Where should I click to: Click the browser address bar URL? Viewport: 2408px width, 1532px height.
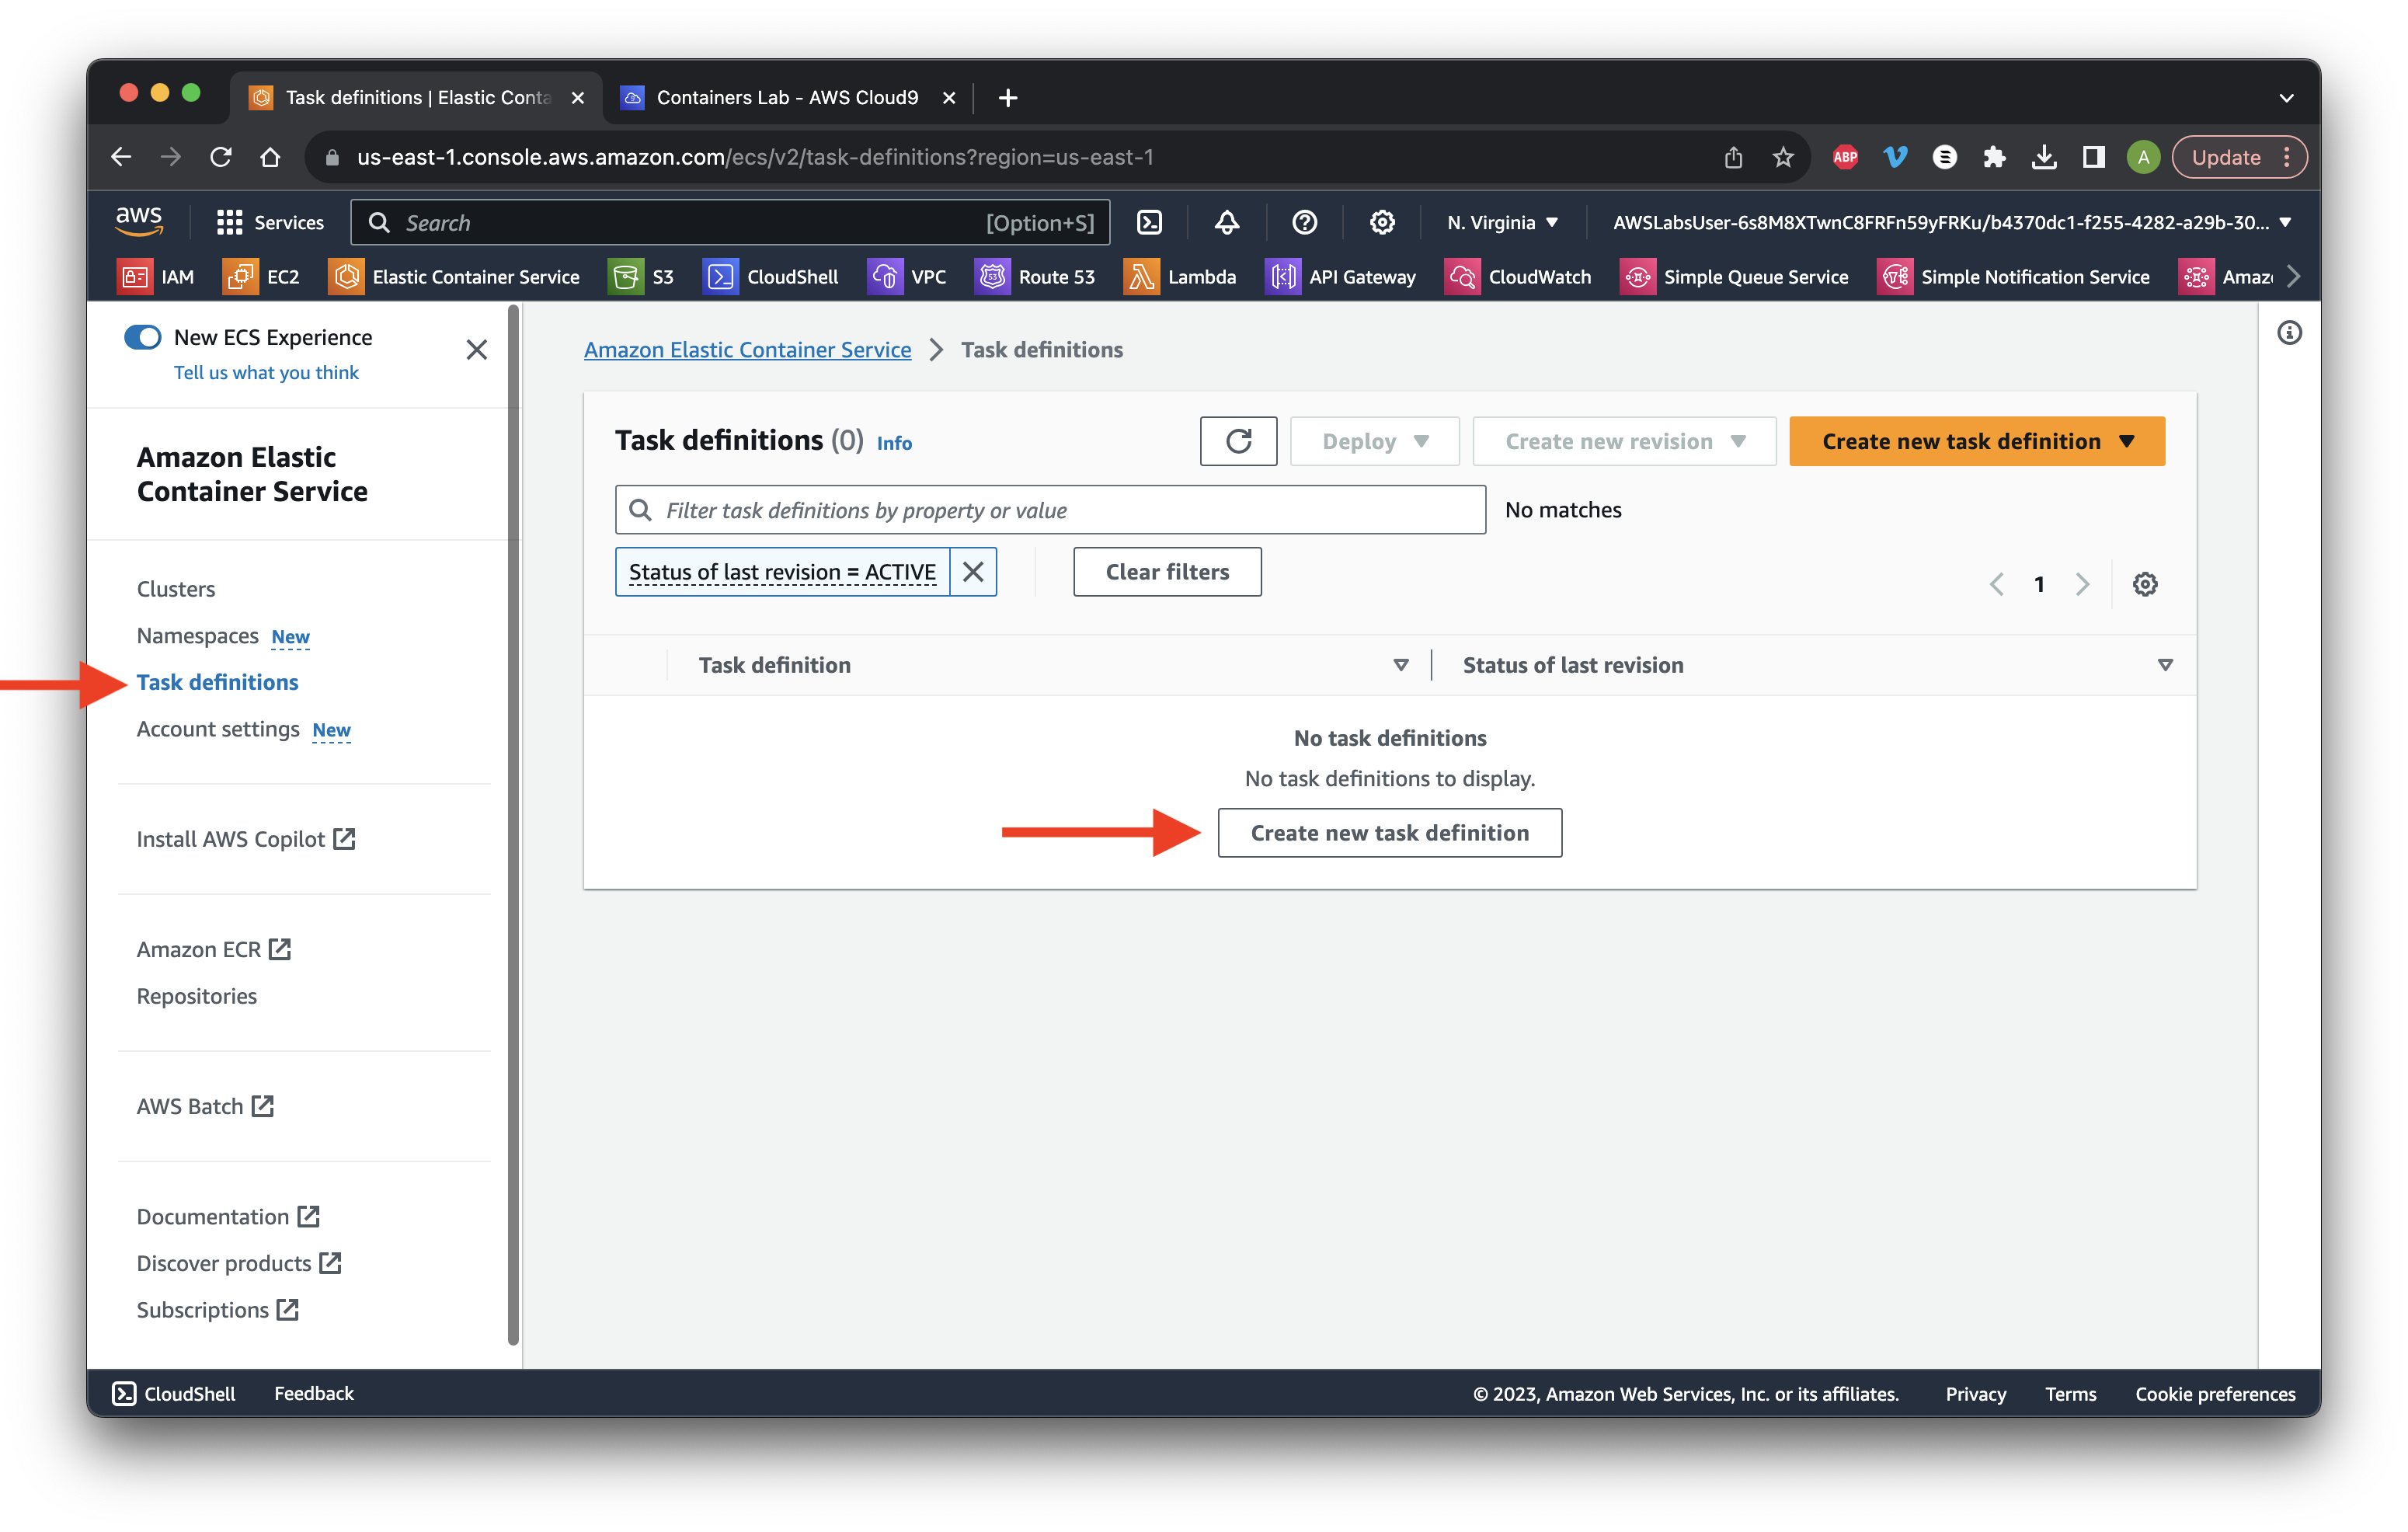pyautogui.click(x=755, y=157)
